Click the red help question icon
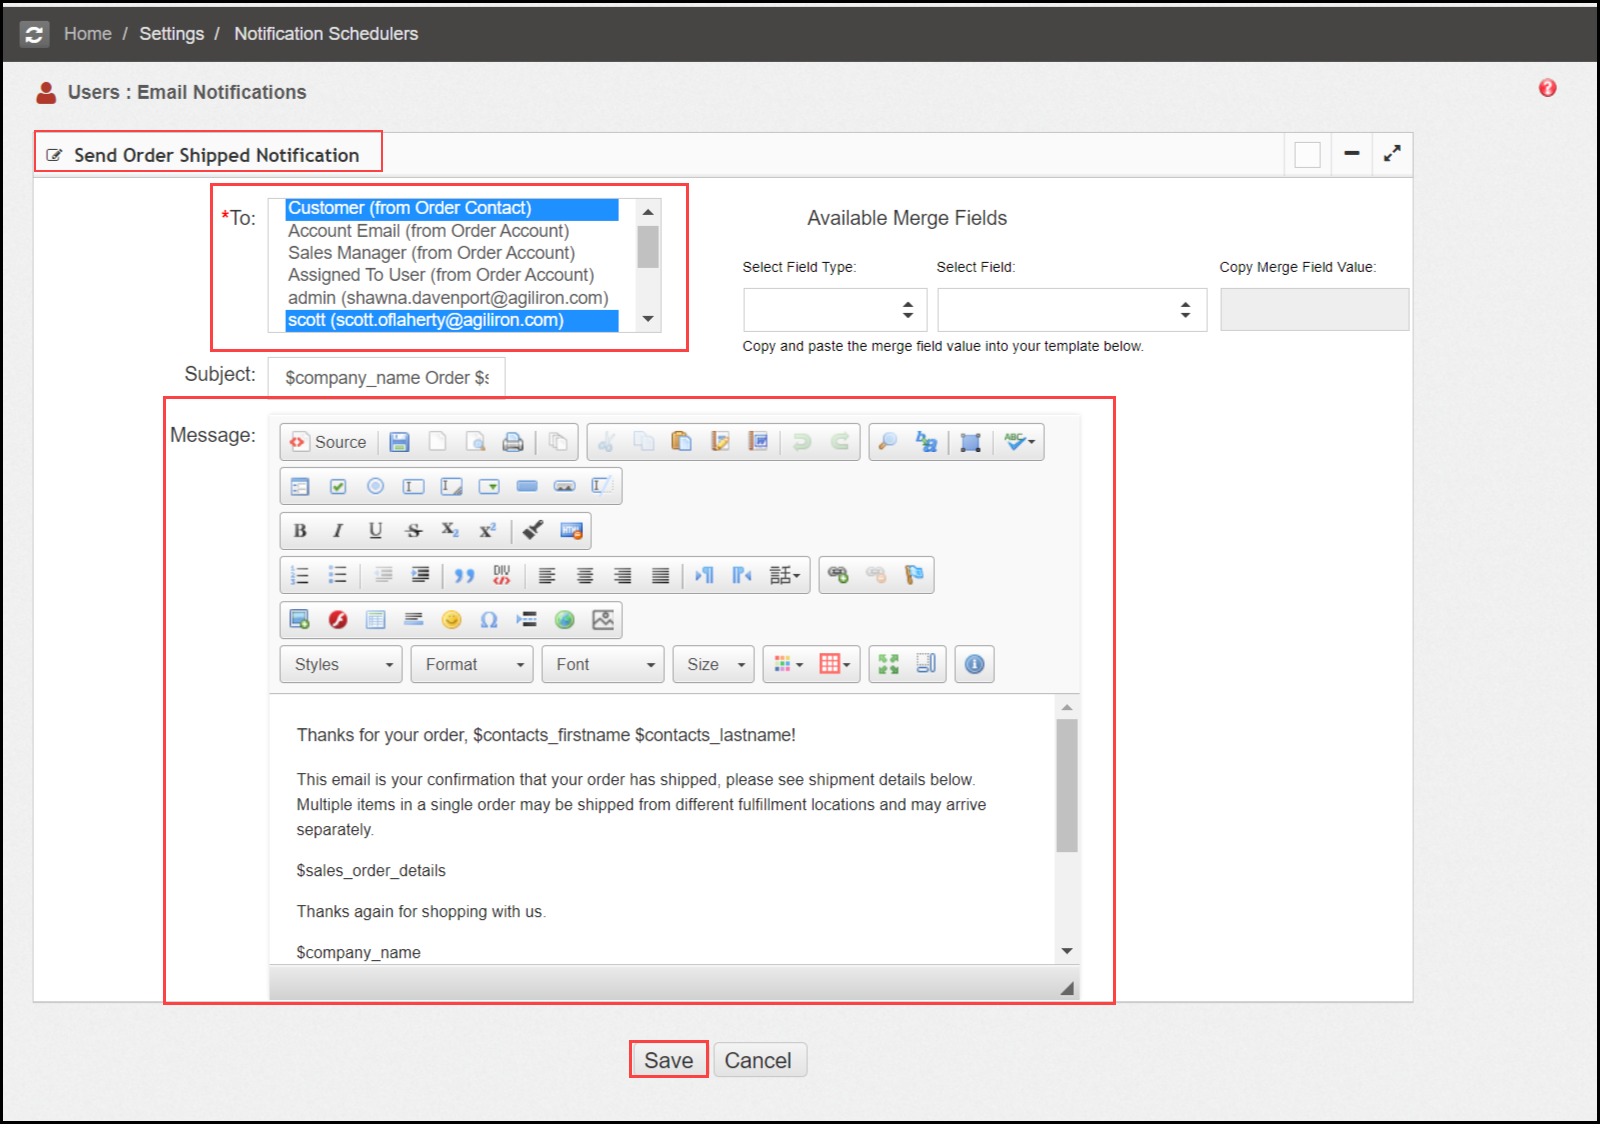Image resolution: width=1600 pixels, height=1124 pixels. point(1547,88)
